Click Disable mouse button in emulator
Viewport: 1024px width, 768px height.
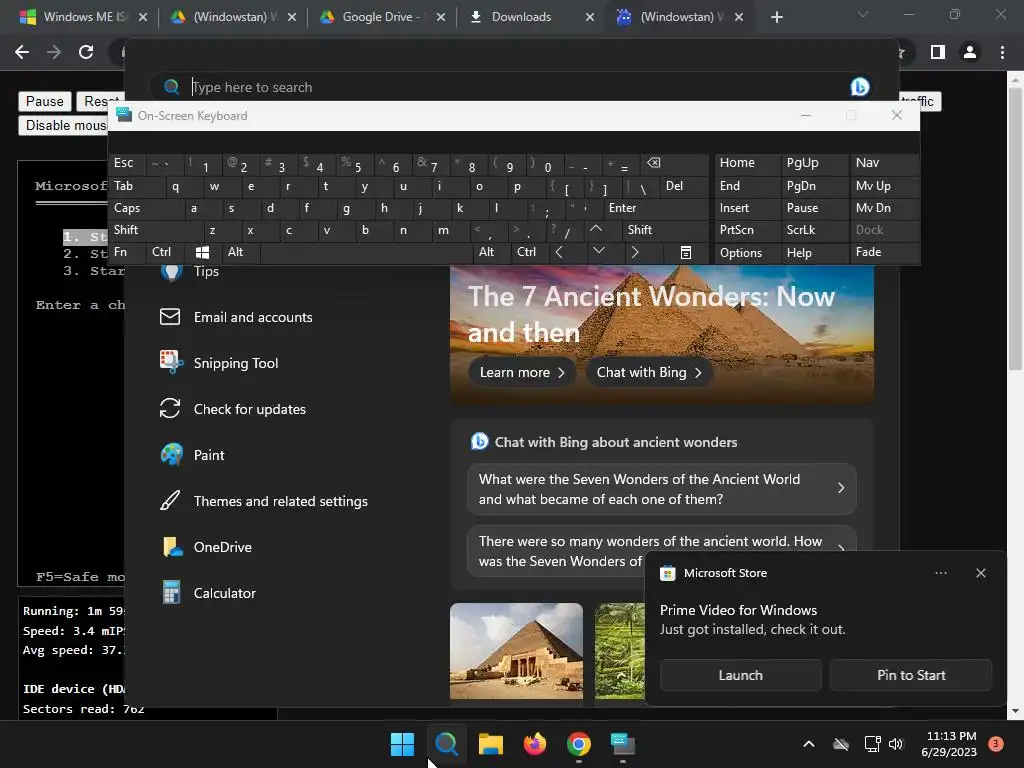click(65, 125)
